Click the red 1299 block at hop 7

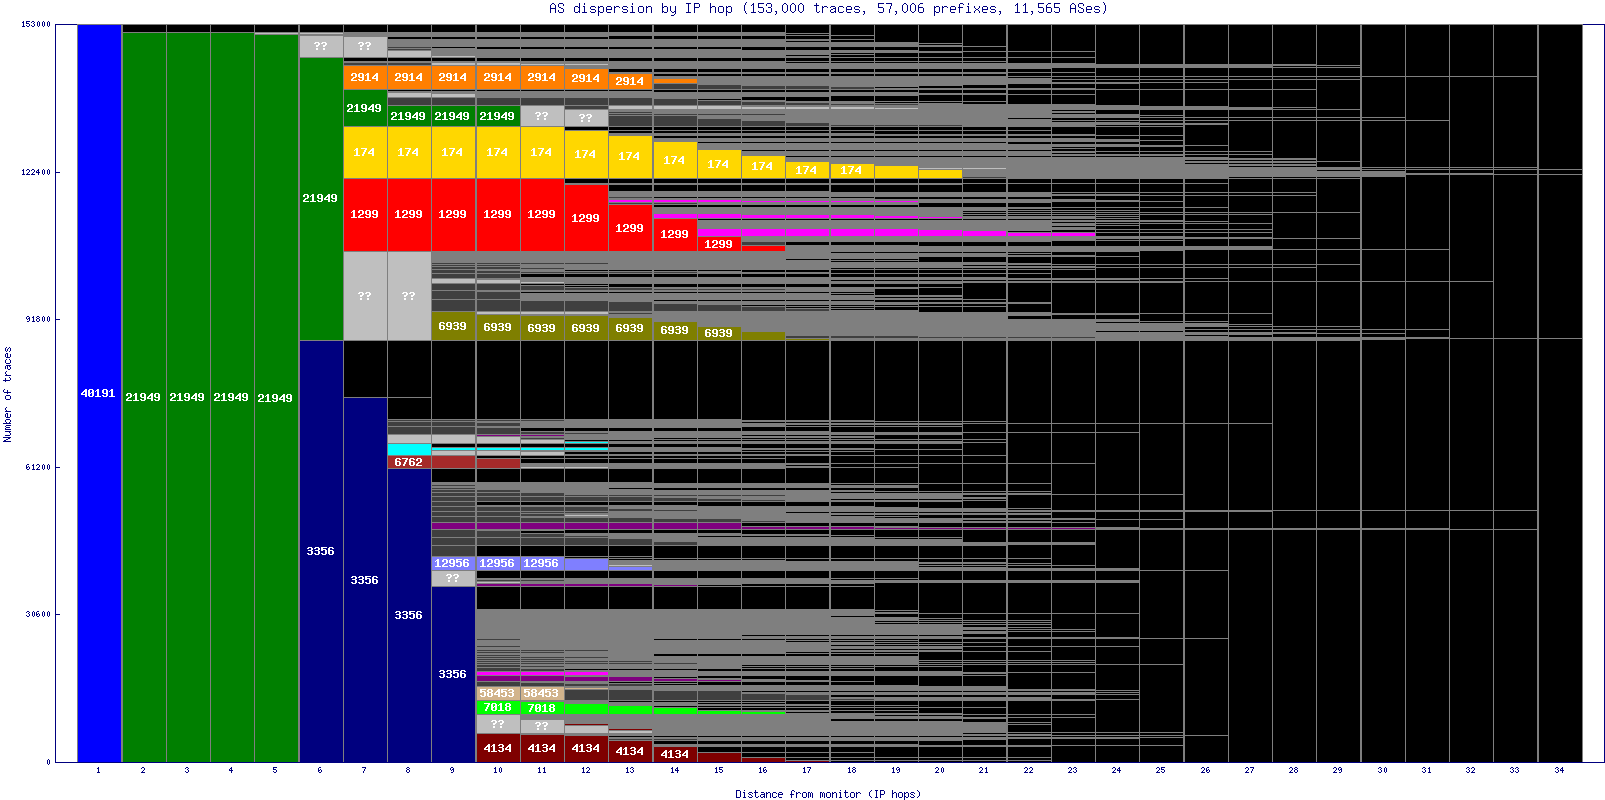tap(365, 214)
